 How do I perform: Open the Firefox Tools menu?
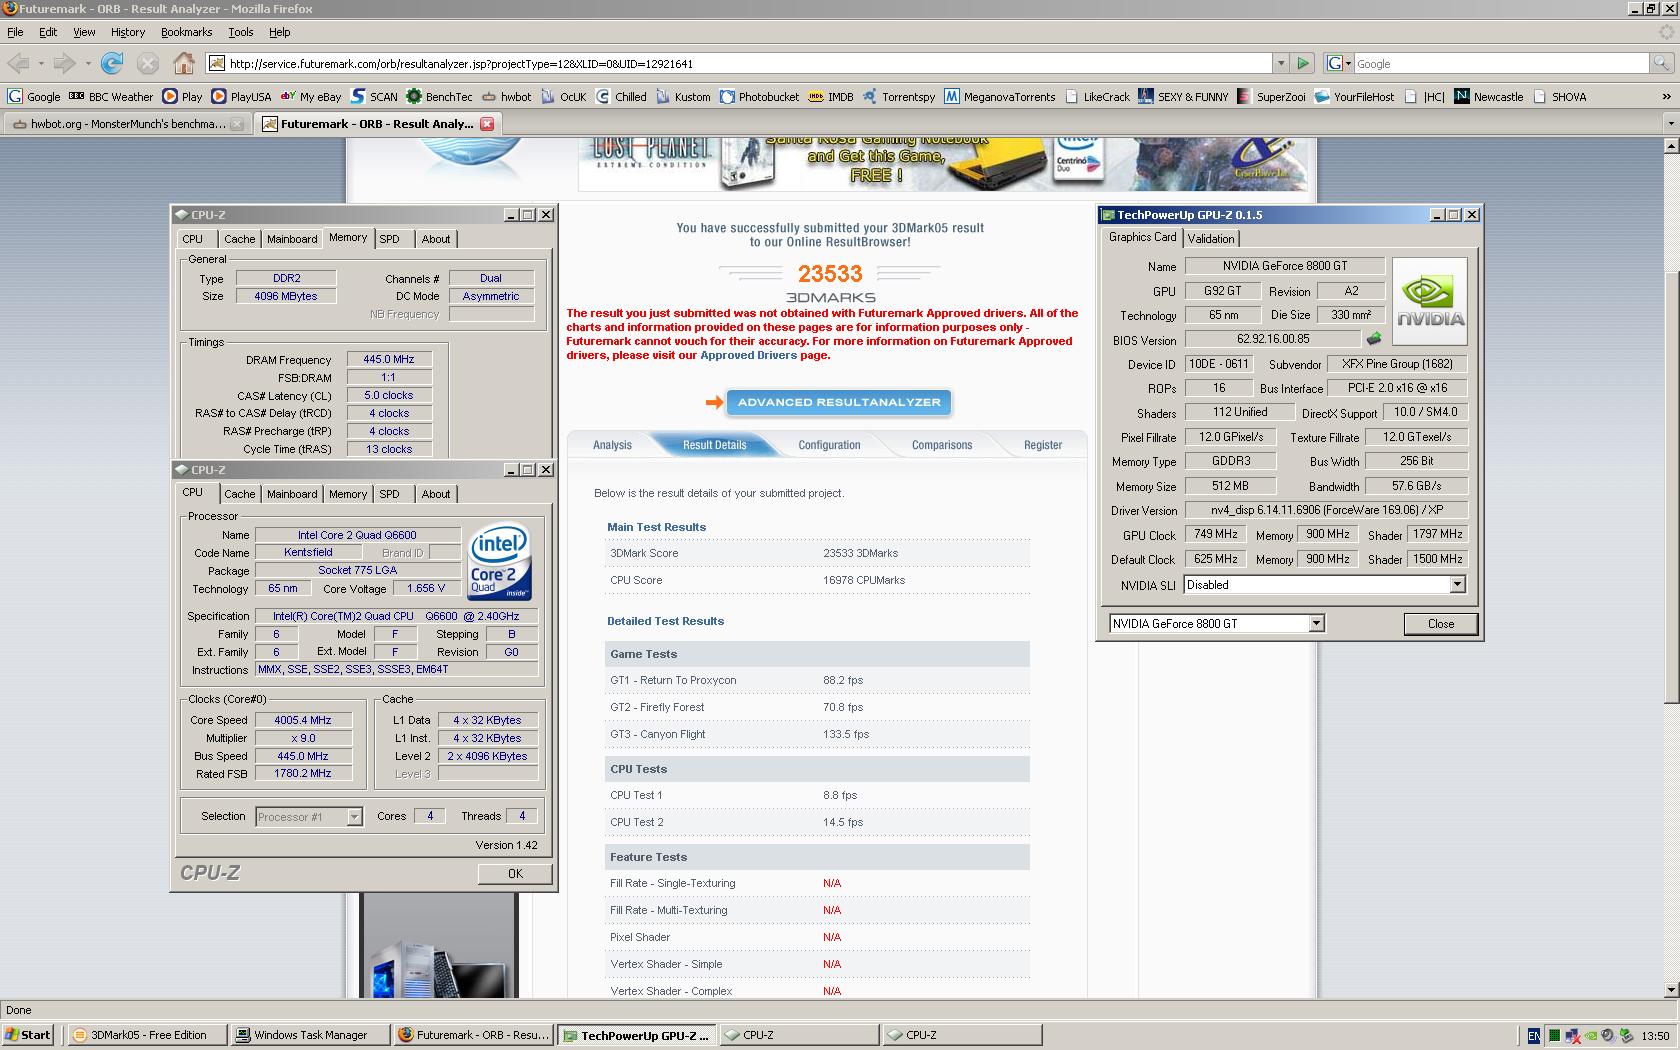click(x=241, y=32)
